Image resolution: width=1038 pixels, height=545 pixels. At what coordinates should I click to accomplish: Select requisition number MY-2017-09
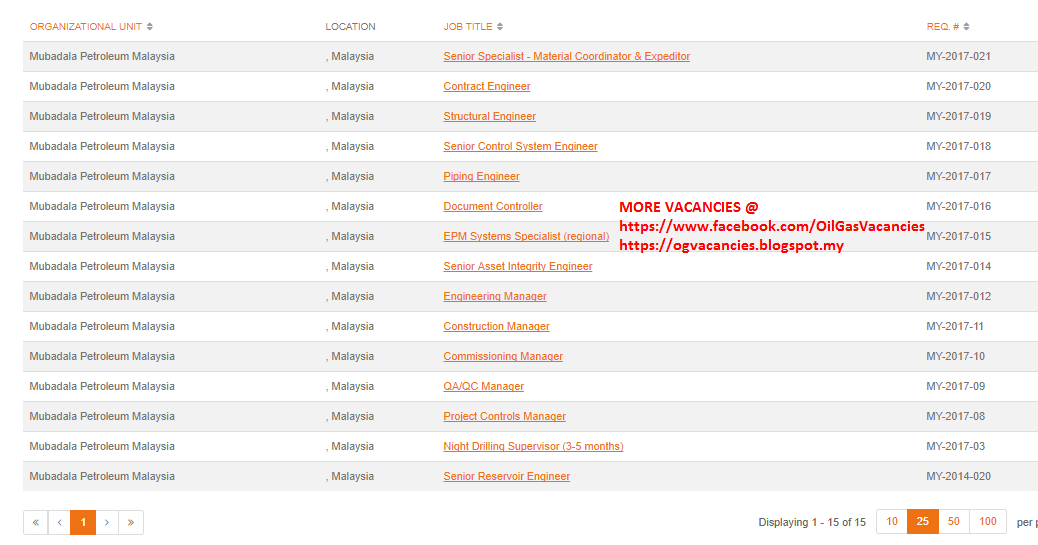coord(955,386)
